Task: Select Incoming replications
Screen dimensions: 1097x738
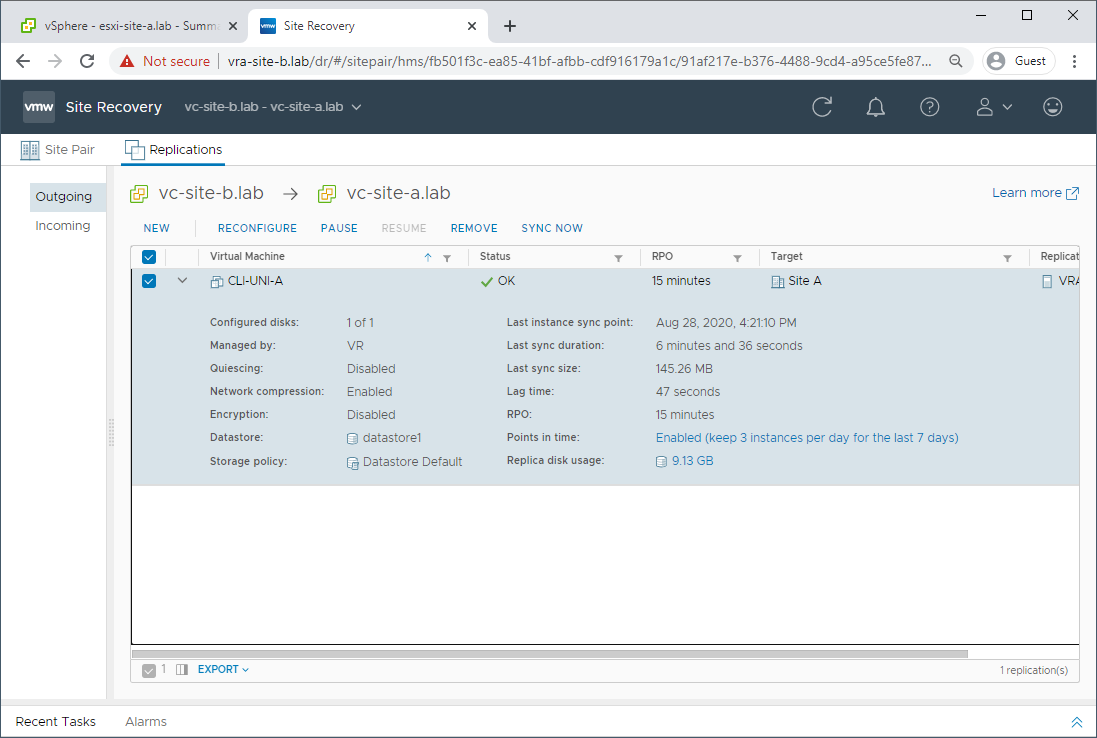Action: pyautogui.click(x=63, y=225)
